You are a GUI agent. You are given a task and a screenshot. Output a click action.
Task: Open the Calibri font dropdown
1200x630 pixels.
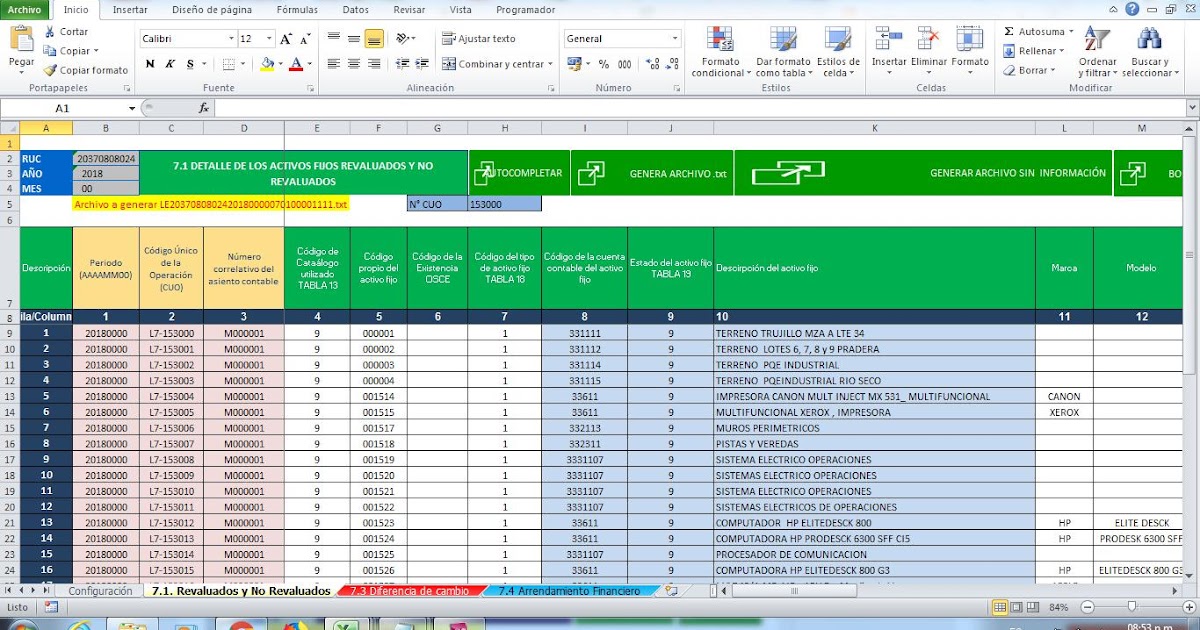tap(232, 37)
